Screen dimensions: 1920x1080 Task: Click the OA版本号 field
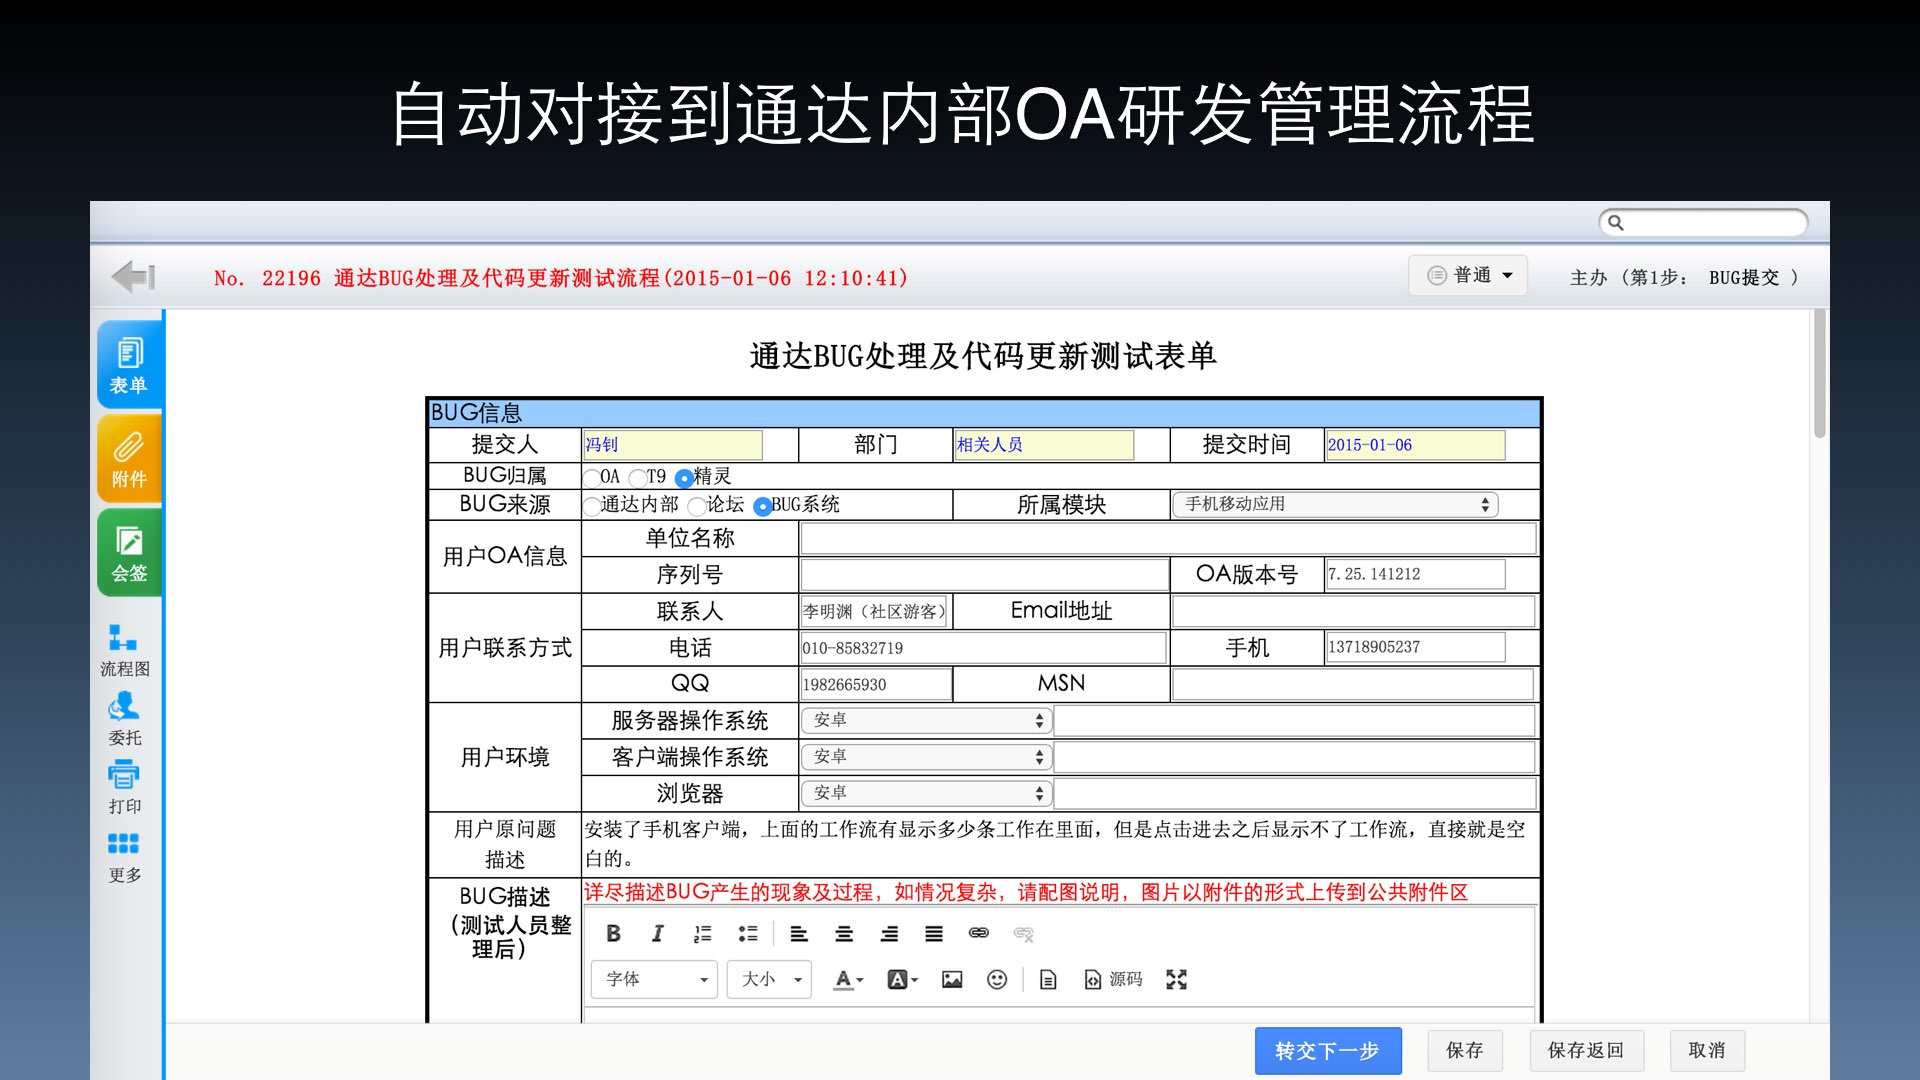[x=1415, y=574]
